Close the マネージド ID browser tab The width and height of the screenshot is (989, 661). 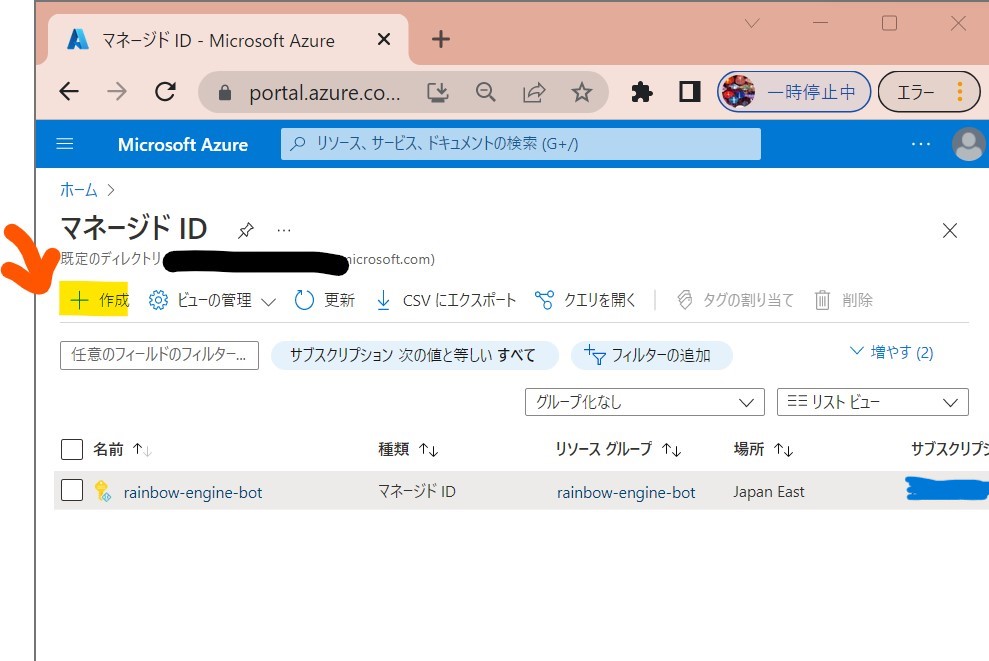tap(383, 40)
